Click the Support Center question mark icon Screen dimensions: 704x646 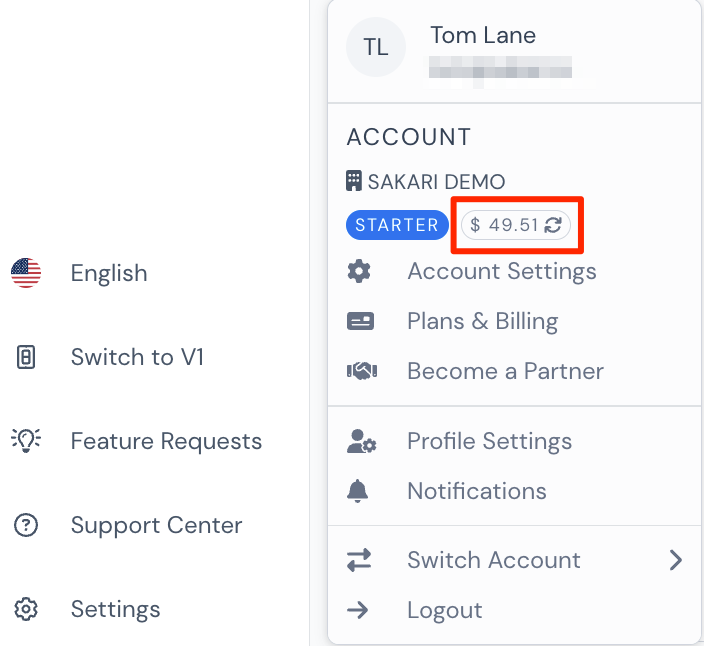pyautogui.click(x=26, y=525)
